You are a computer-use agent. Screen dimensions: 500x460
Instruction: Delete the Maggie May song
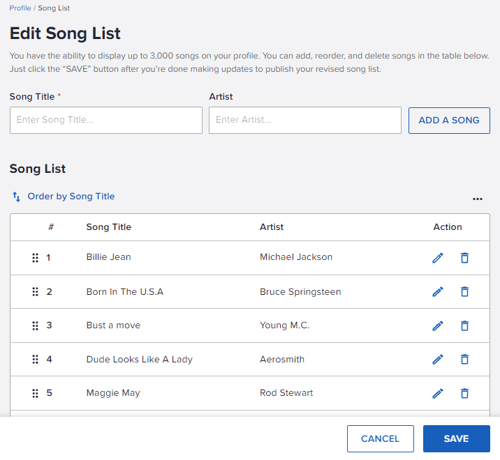point(464,393)
